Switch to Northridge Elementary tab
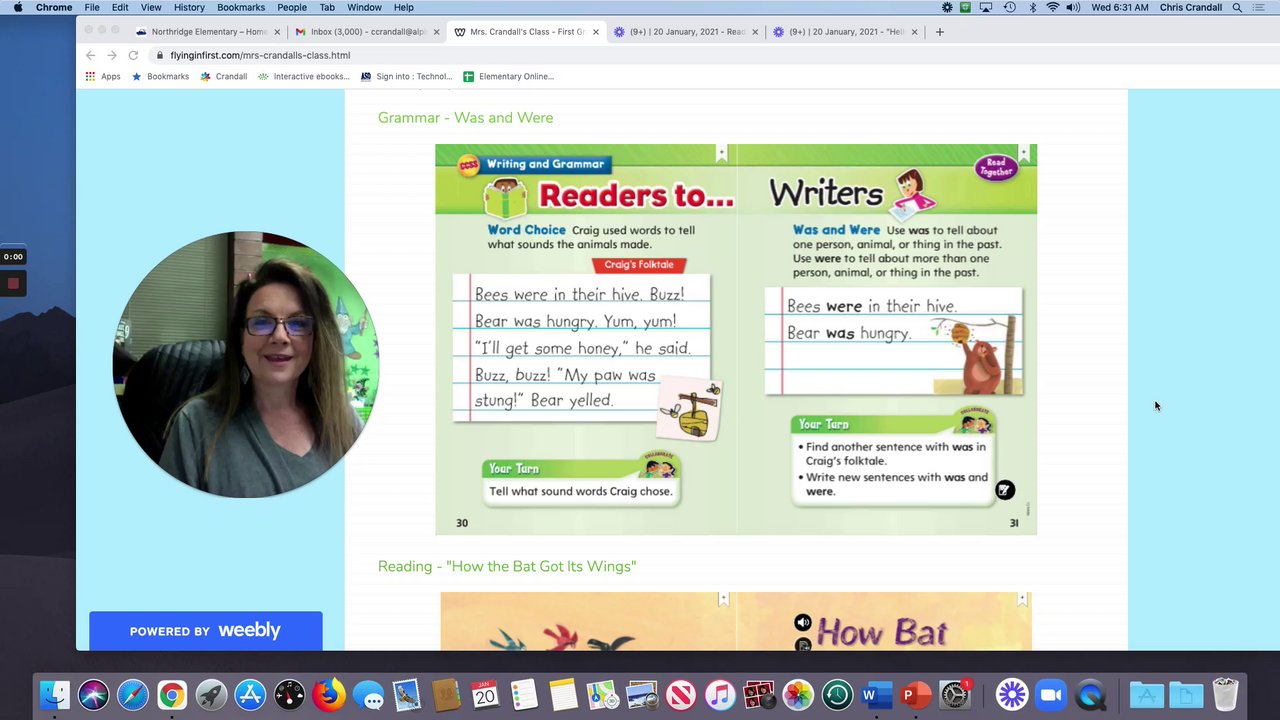Viewport: 1280px width, 720px height. pyautogui.click(x=208, y=32)
